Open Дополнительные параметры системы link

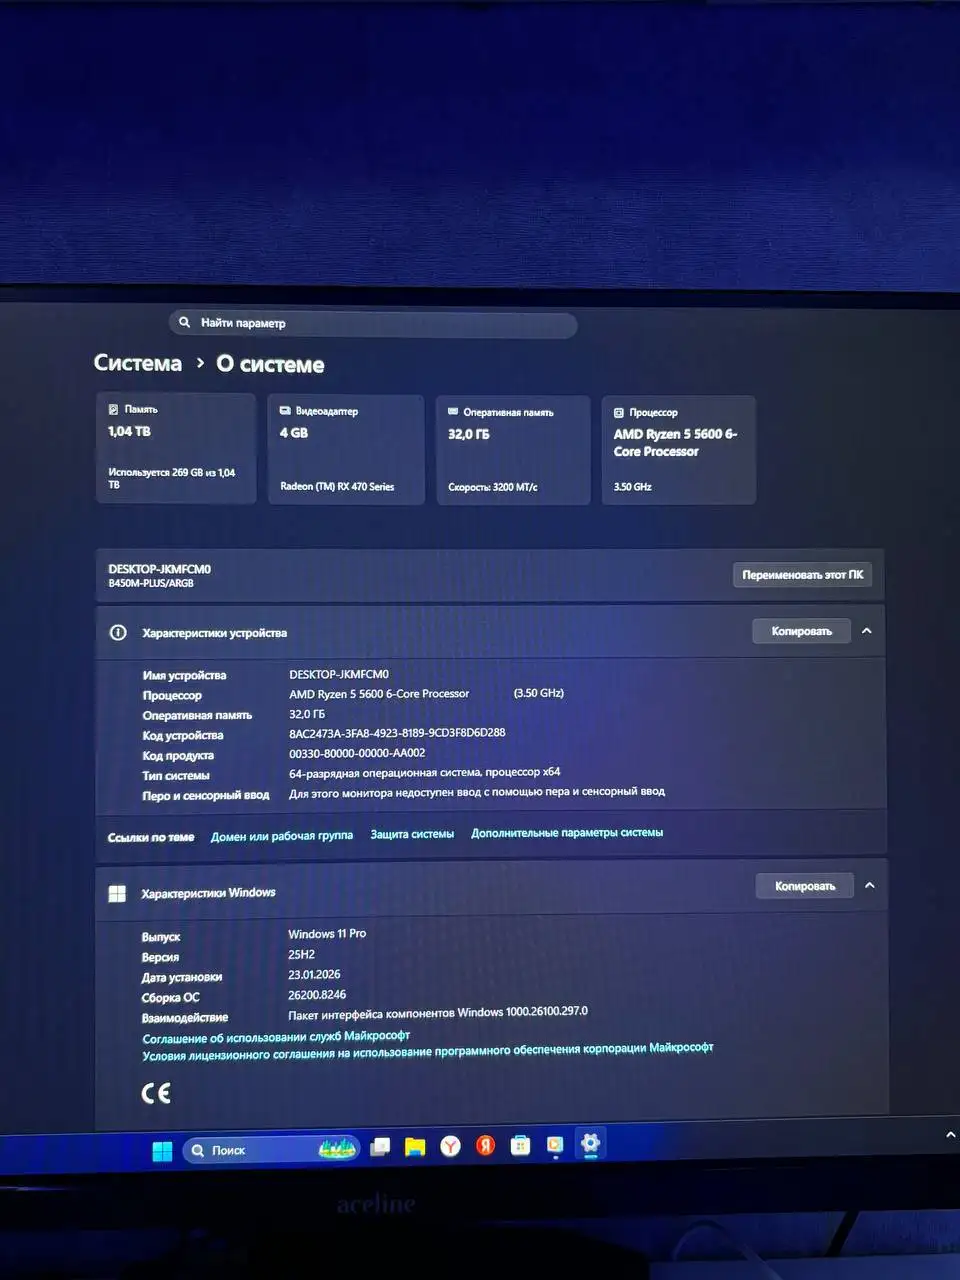(567, 833)
